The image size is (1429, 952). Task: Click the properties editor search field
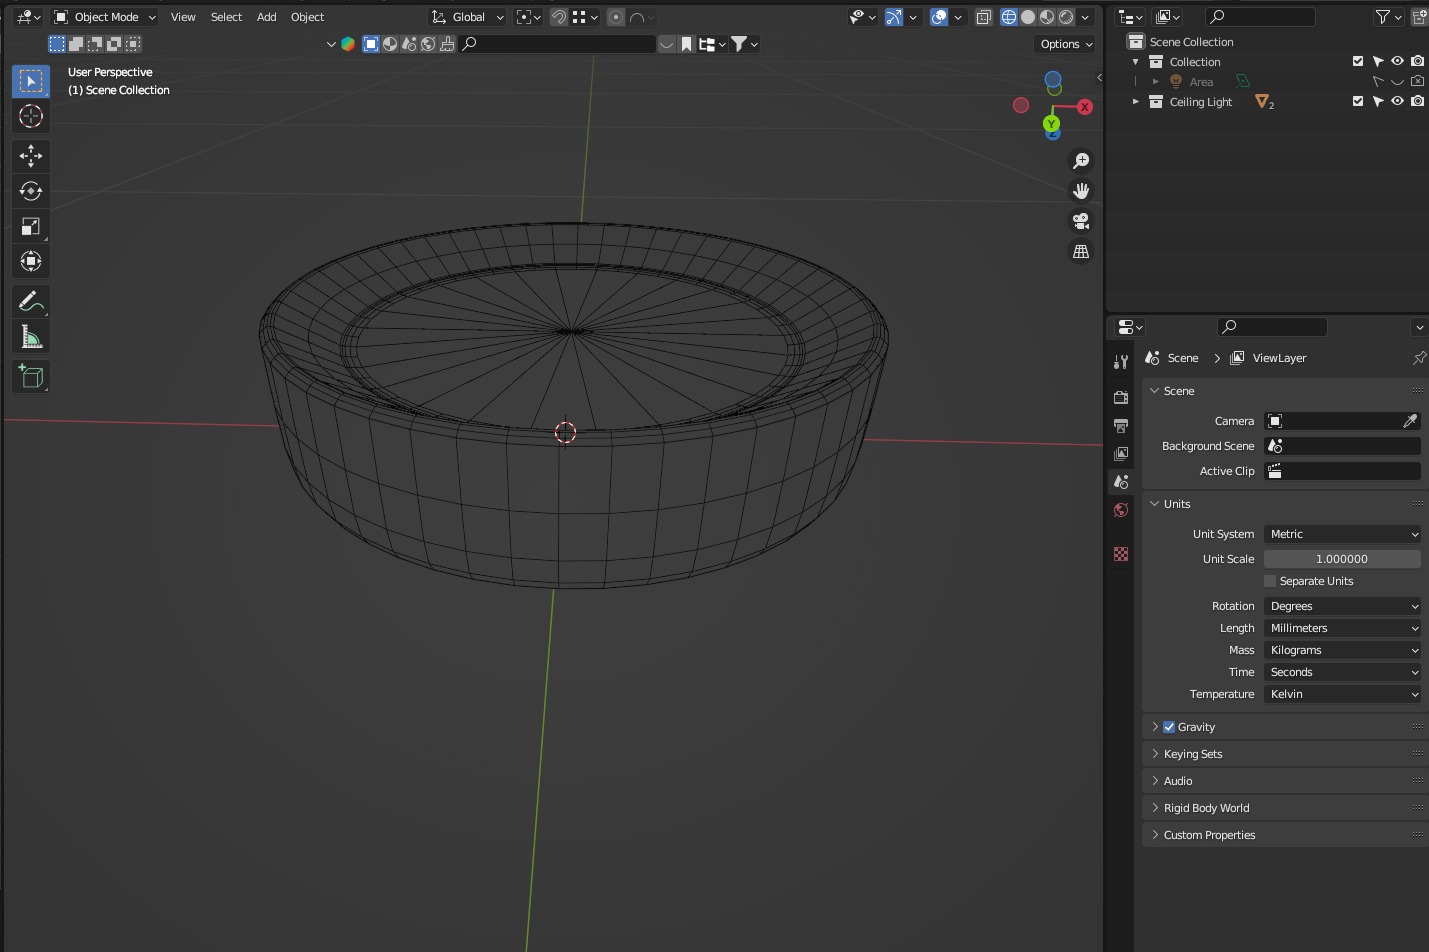(x=1272, y=327)
